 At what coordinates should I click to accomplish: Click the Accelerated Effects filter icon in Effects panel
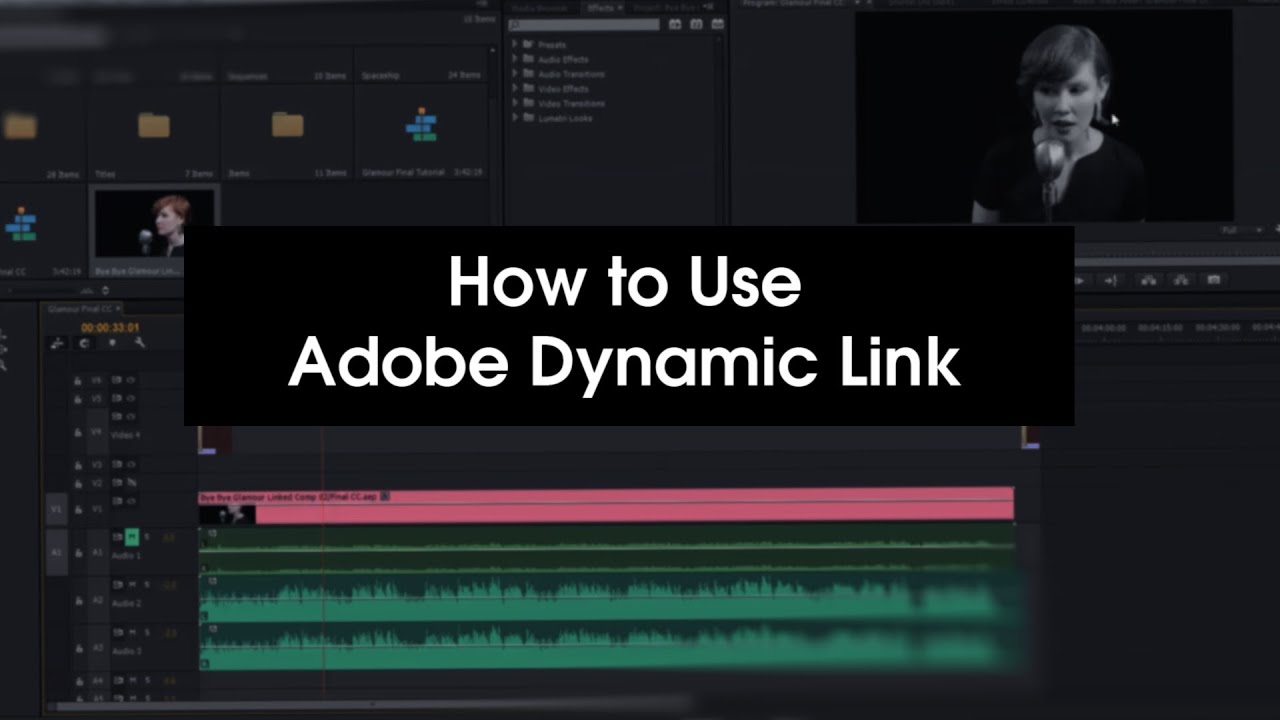click(x=674, y=24)
